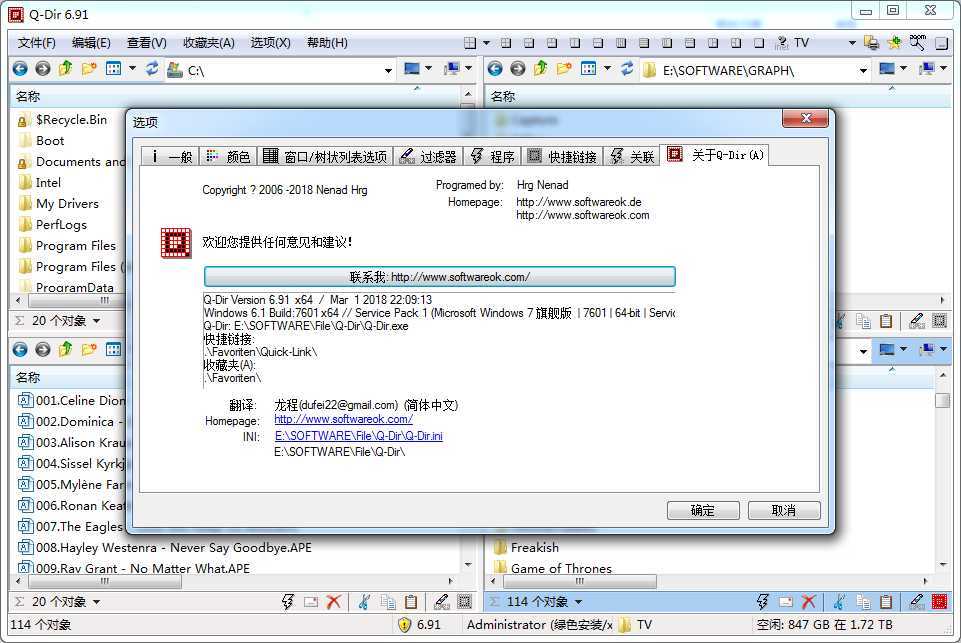Open view-mode dropdown arrow in GRAPH pane
Image resolution: width=961 pixels, height=643 pixels.
pos(607,69)
